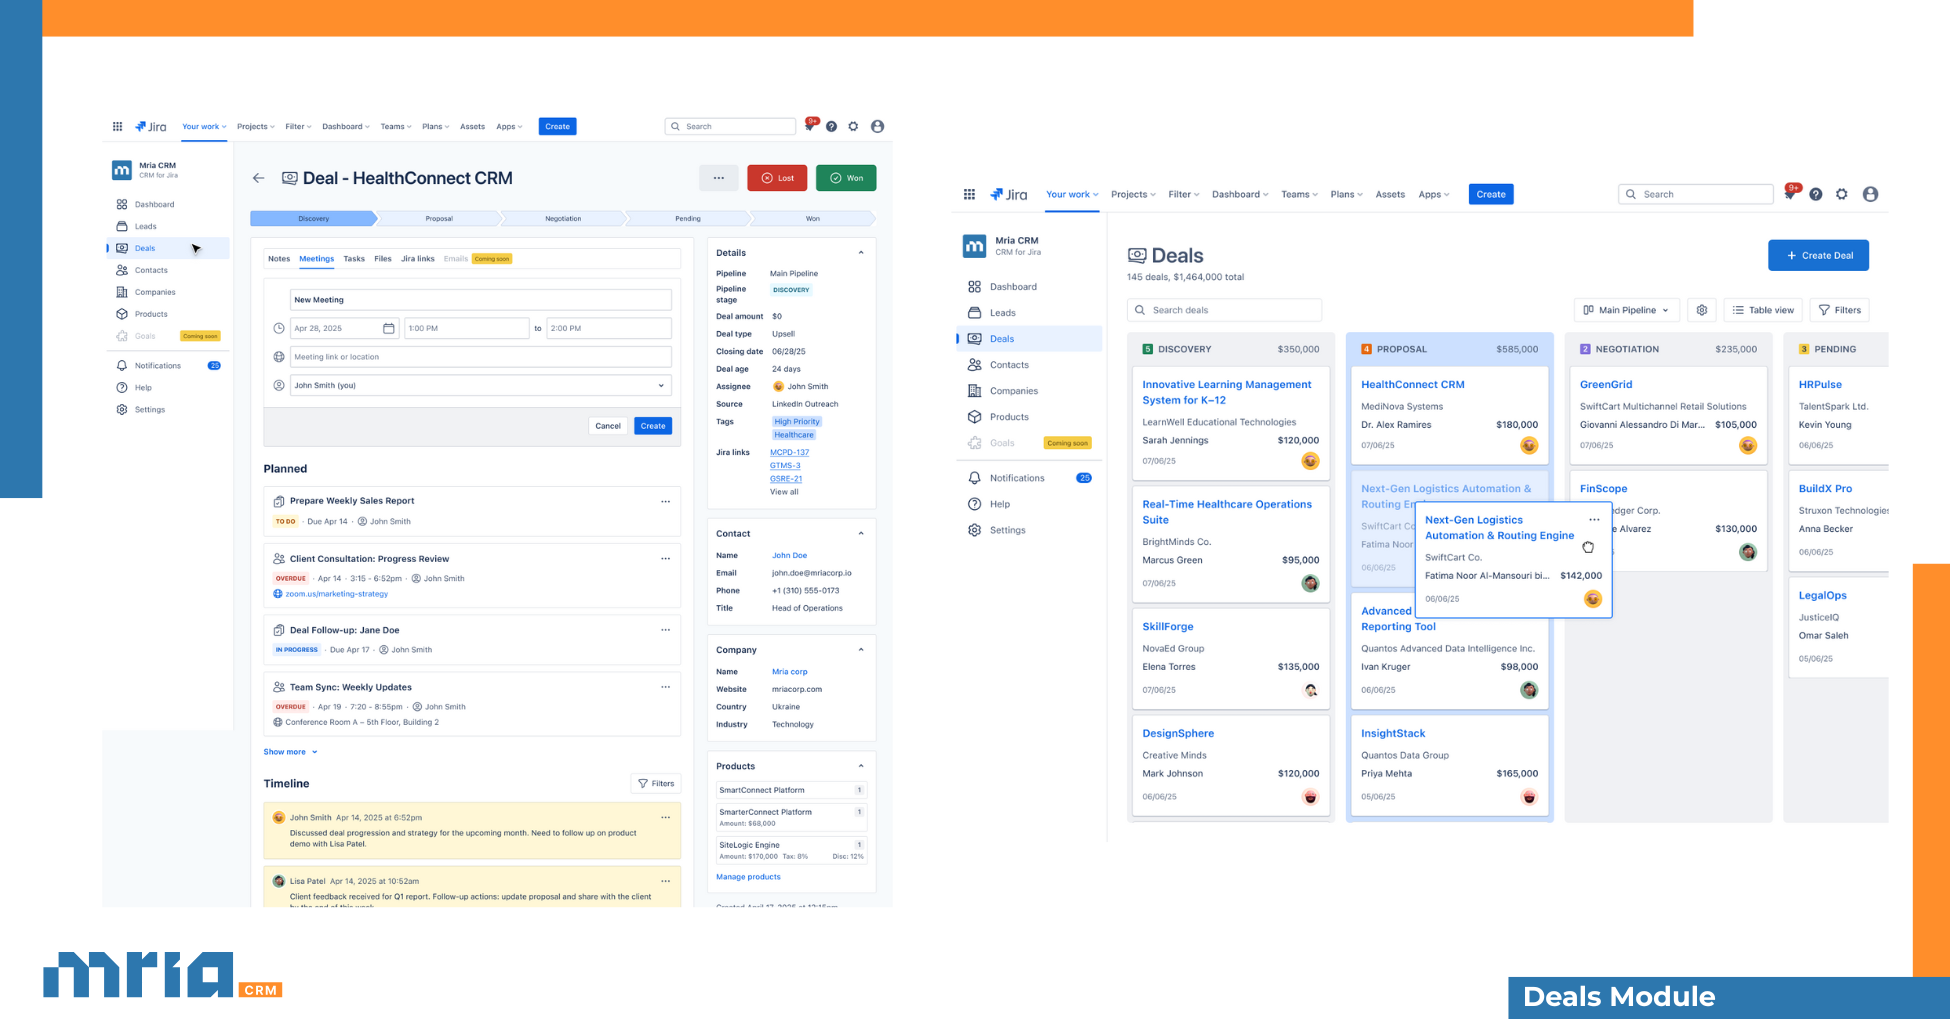
Task: Select the Proposal pipeline stage
Action: click(439, 218)
